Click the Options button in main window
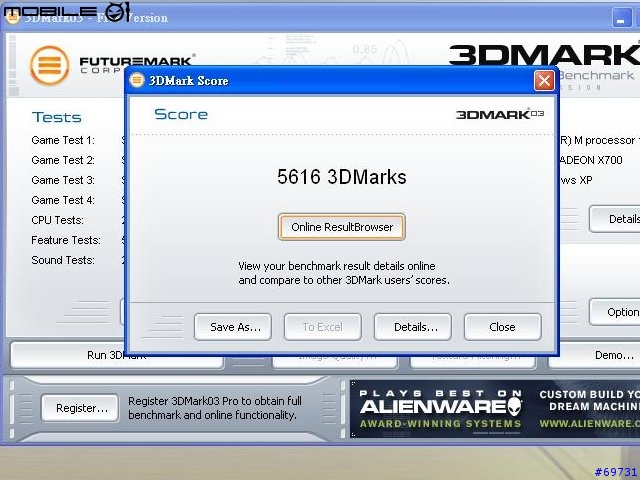Image resolution: width=640 pixels, height=480 pixels. point(615,312)
